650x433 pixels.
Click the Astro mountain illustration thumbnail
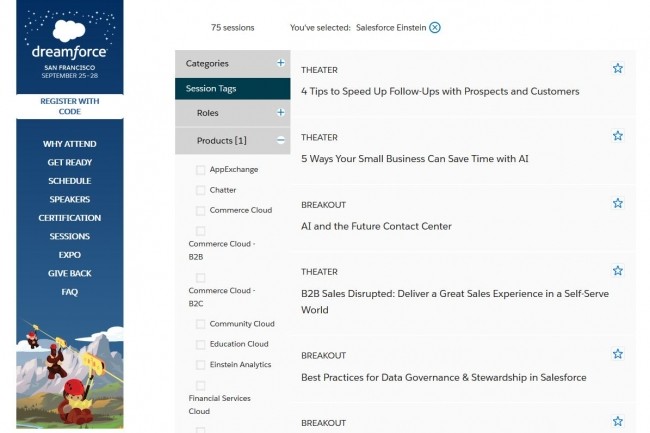[70, 373]
